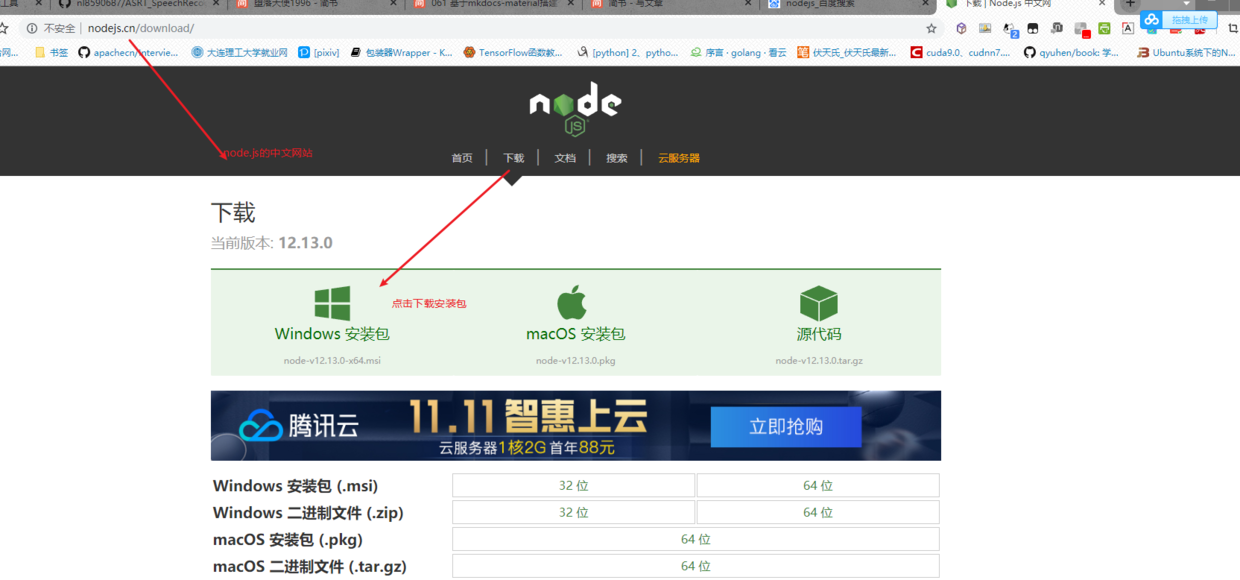Download Windows 安装包 (.msi) 64 位
The image size is (1240, 580).
tap(818, 486)
